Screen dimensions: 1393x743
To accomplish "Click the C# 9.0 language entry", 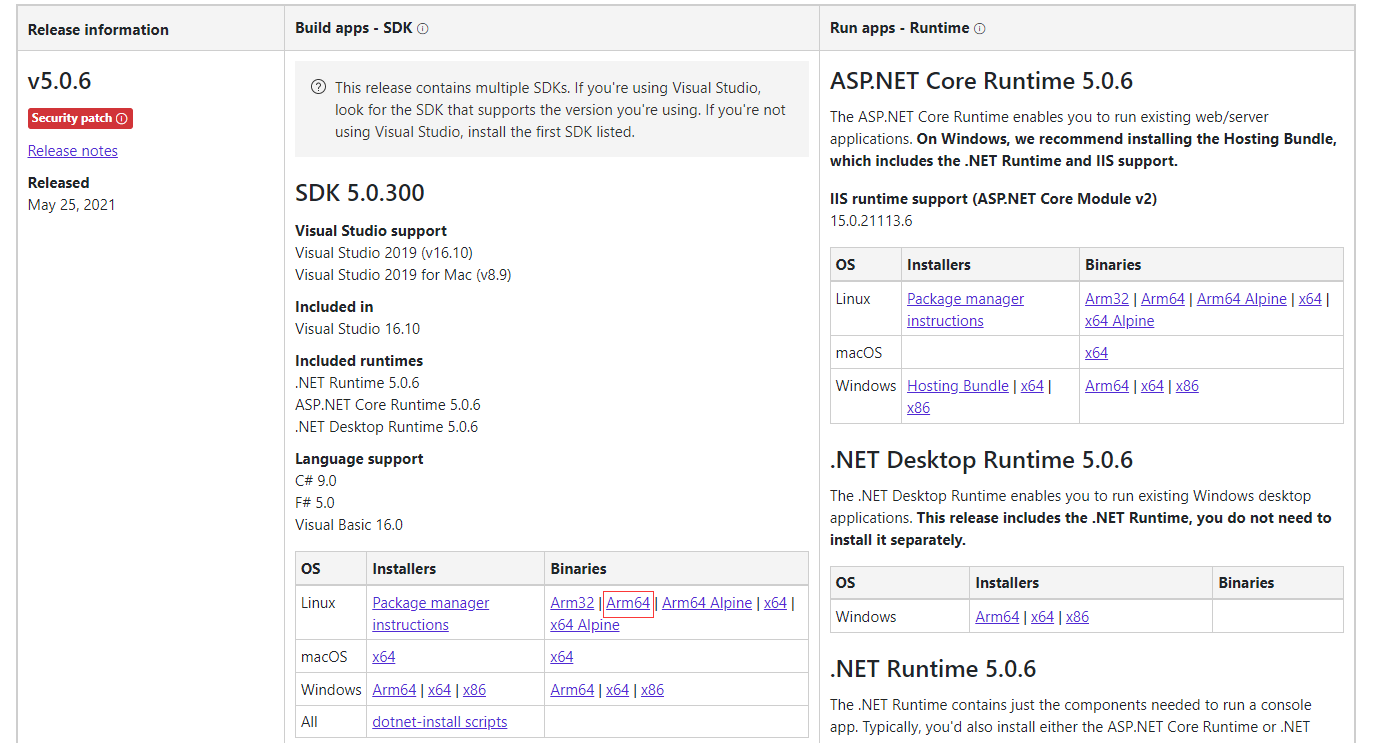I will [316, 481].
